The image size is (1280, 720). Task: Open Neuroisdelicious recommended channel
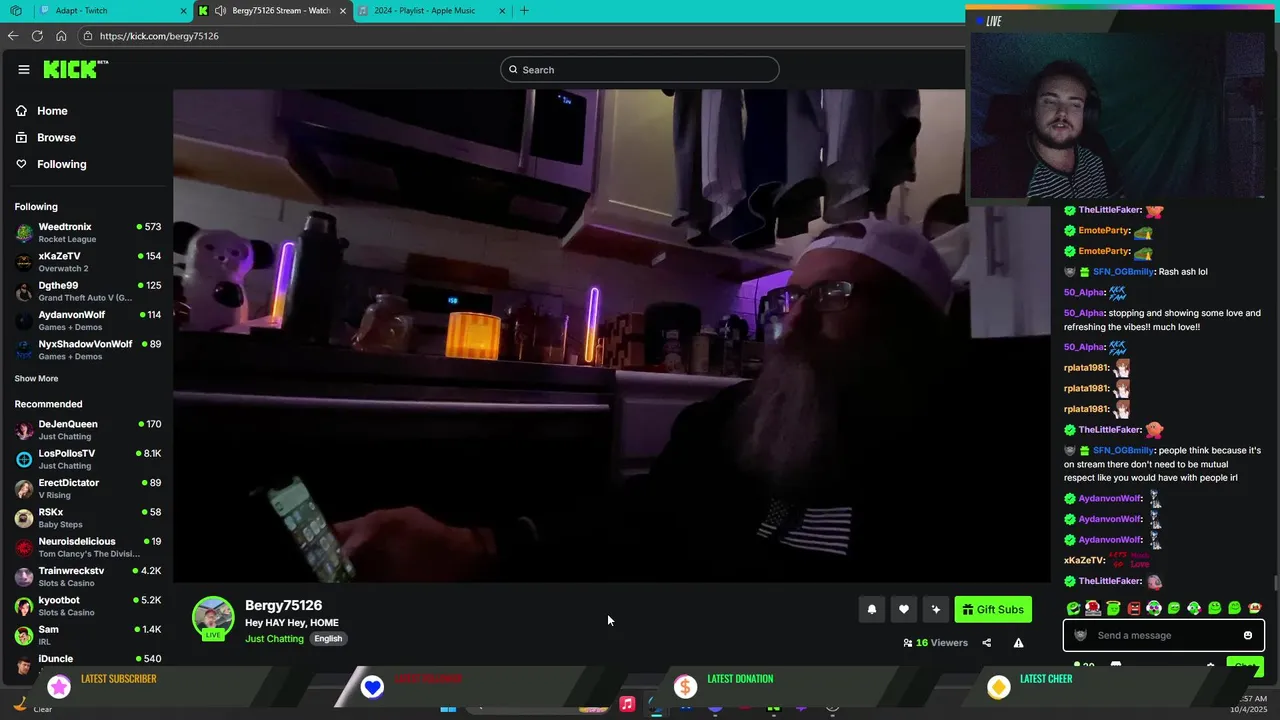click(88, 547)
